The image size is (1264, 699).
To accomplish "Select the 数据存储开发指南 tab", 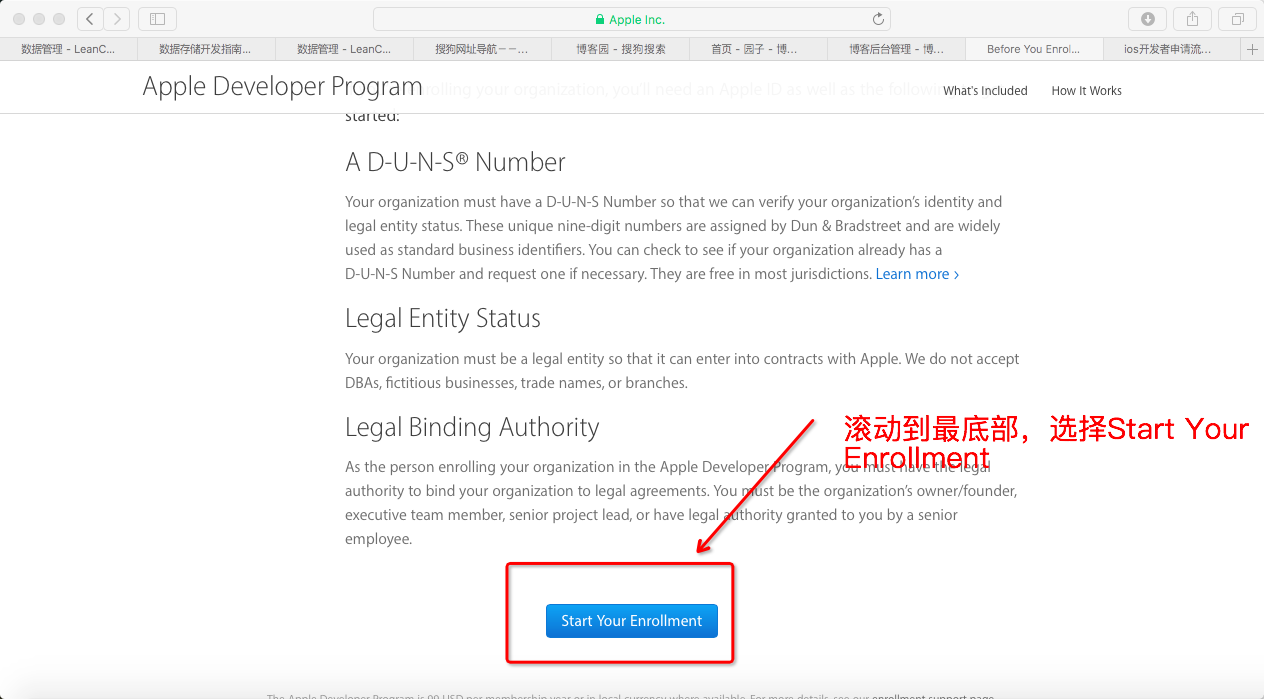I will [x=205, y=49].
